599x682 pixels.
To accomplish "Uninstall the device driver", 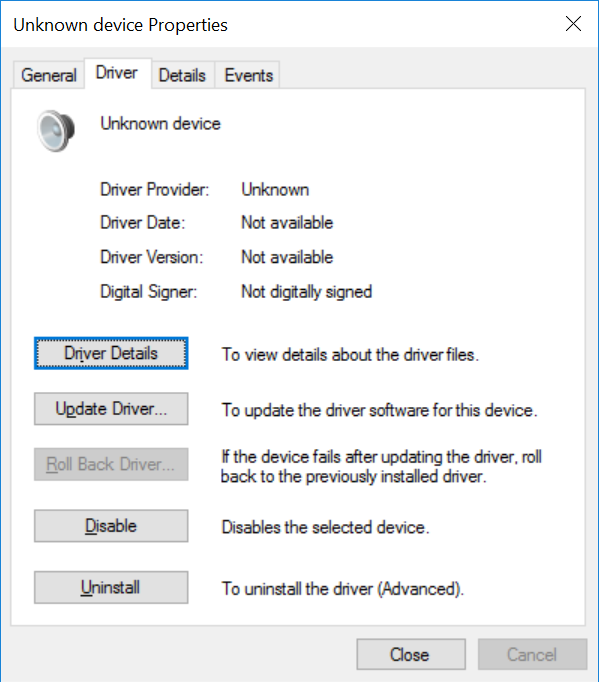I will 111,587.
